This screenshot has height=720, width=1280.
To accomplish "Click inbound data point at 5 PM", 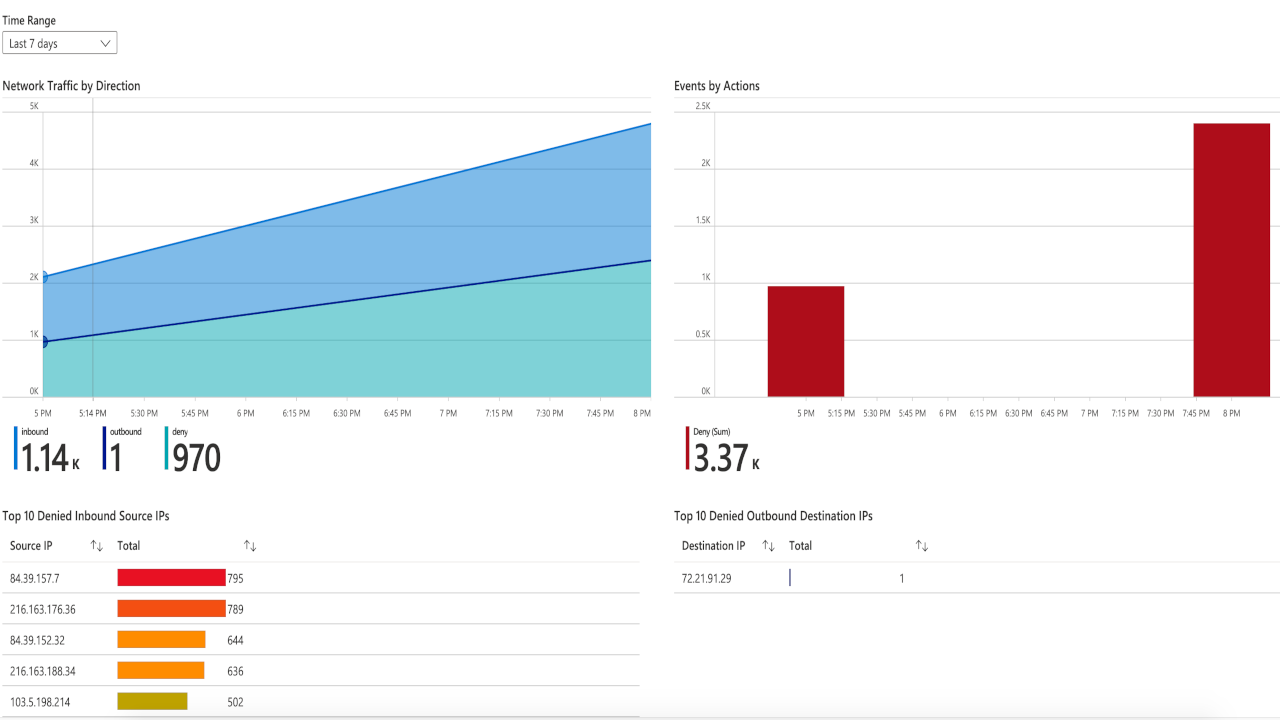I will pos(42,277).
